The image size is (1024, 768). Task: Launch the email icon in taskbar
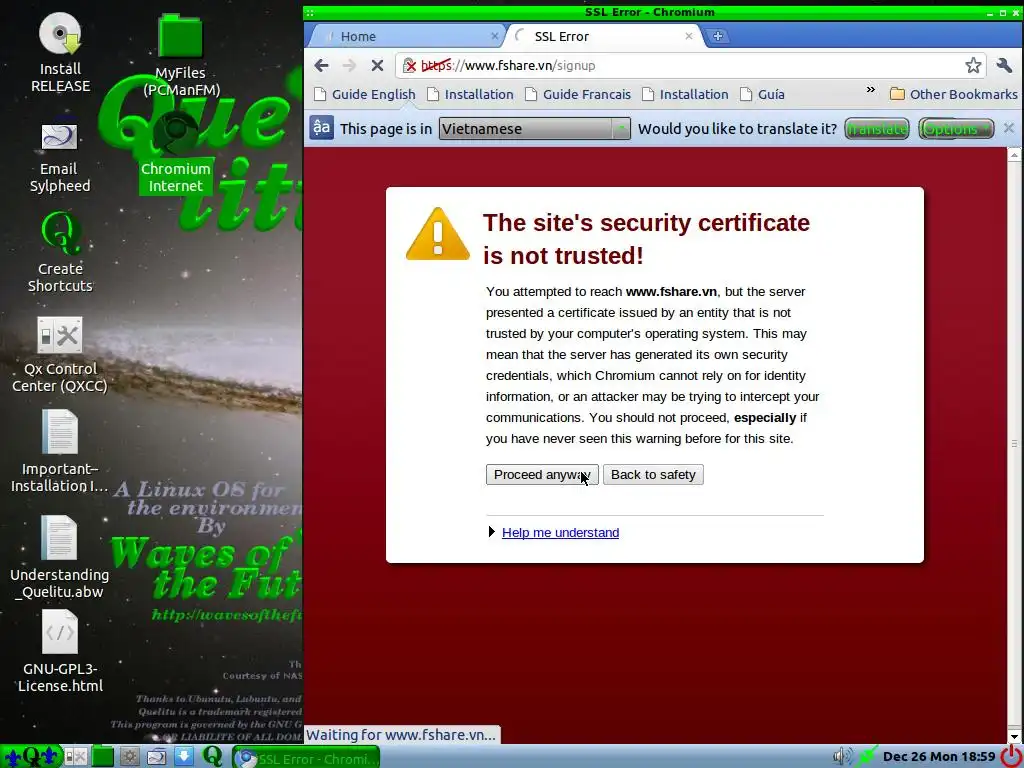coord(157,756)
